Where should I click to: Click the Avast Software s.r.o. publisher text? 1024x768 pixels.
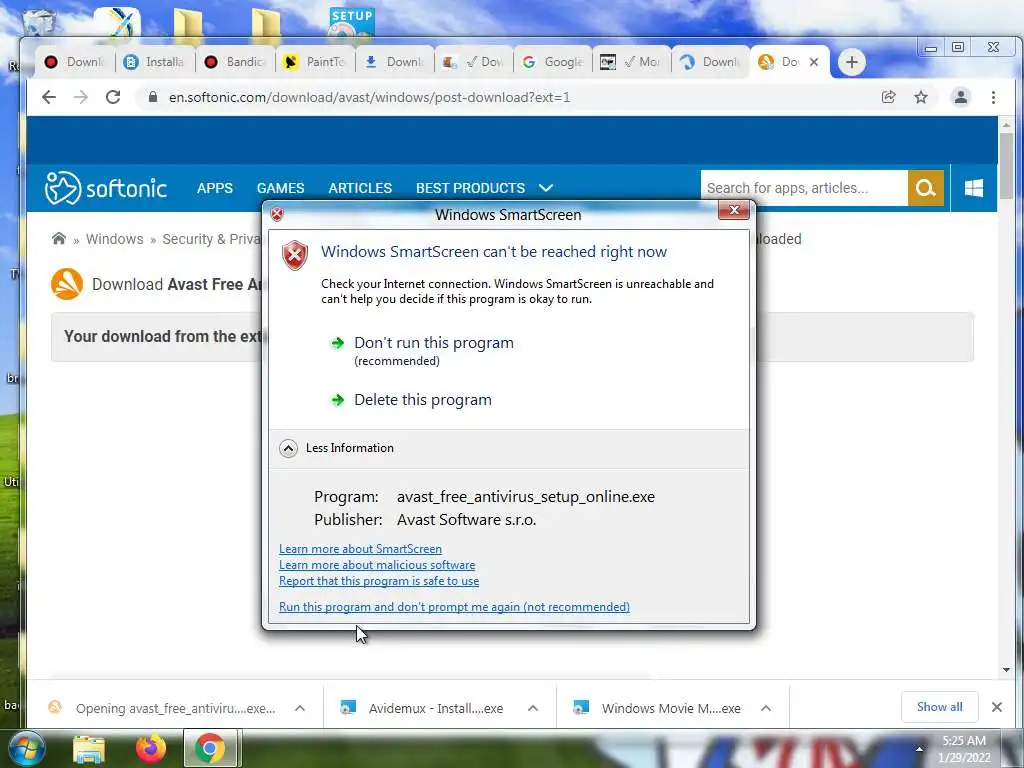(x=466, y=520)
